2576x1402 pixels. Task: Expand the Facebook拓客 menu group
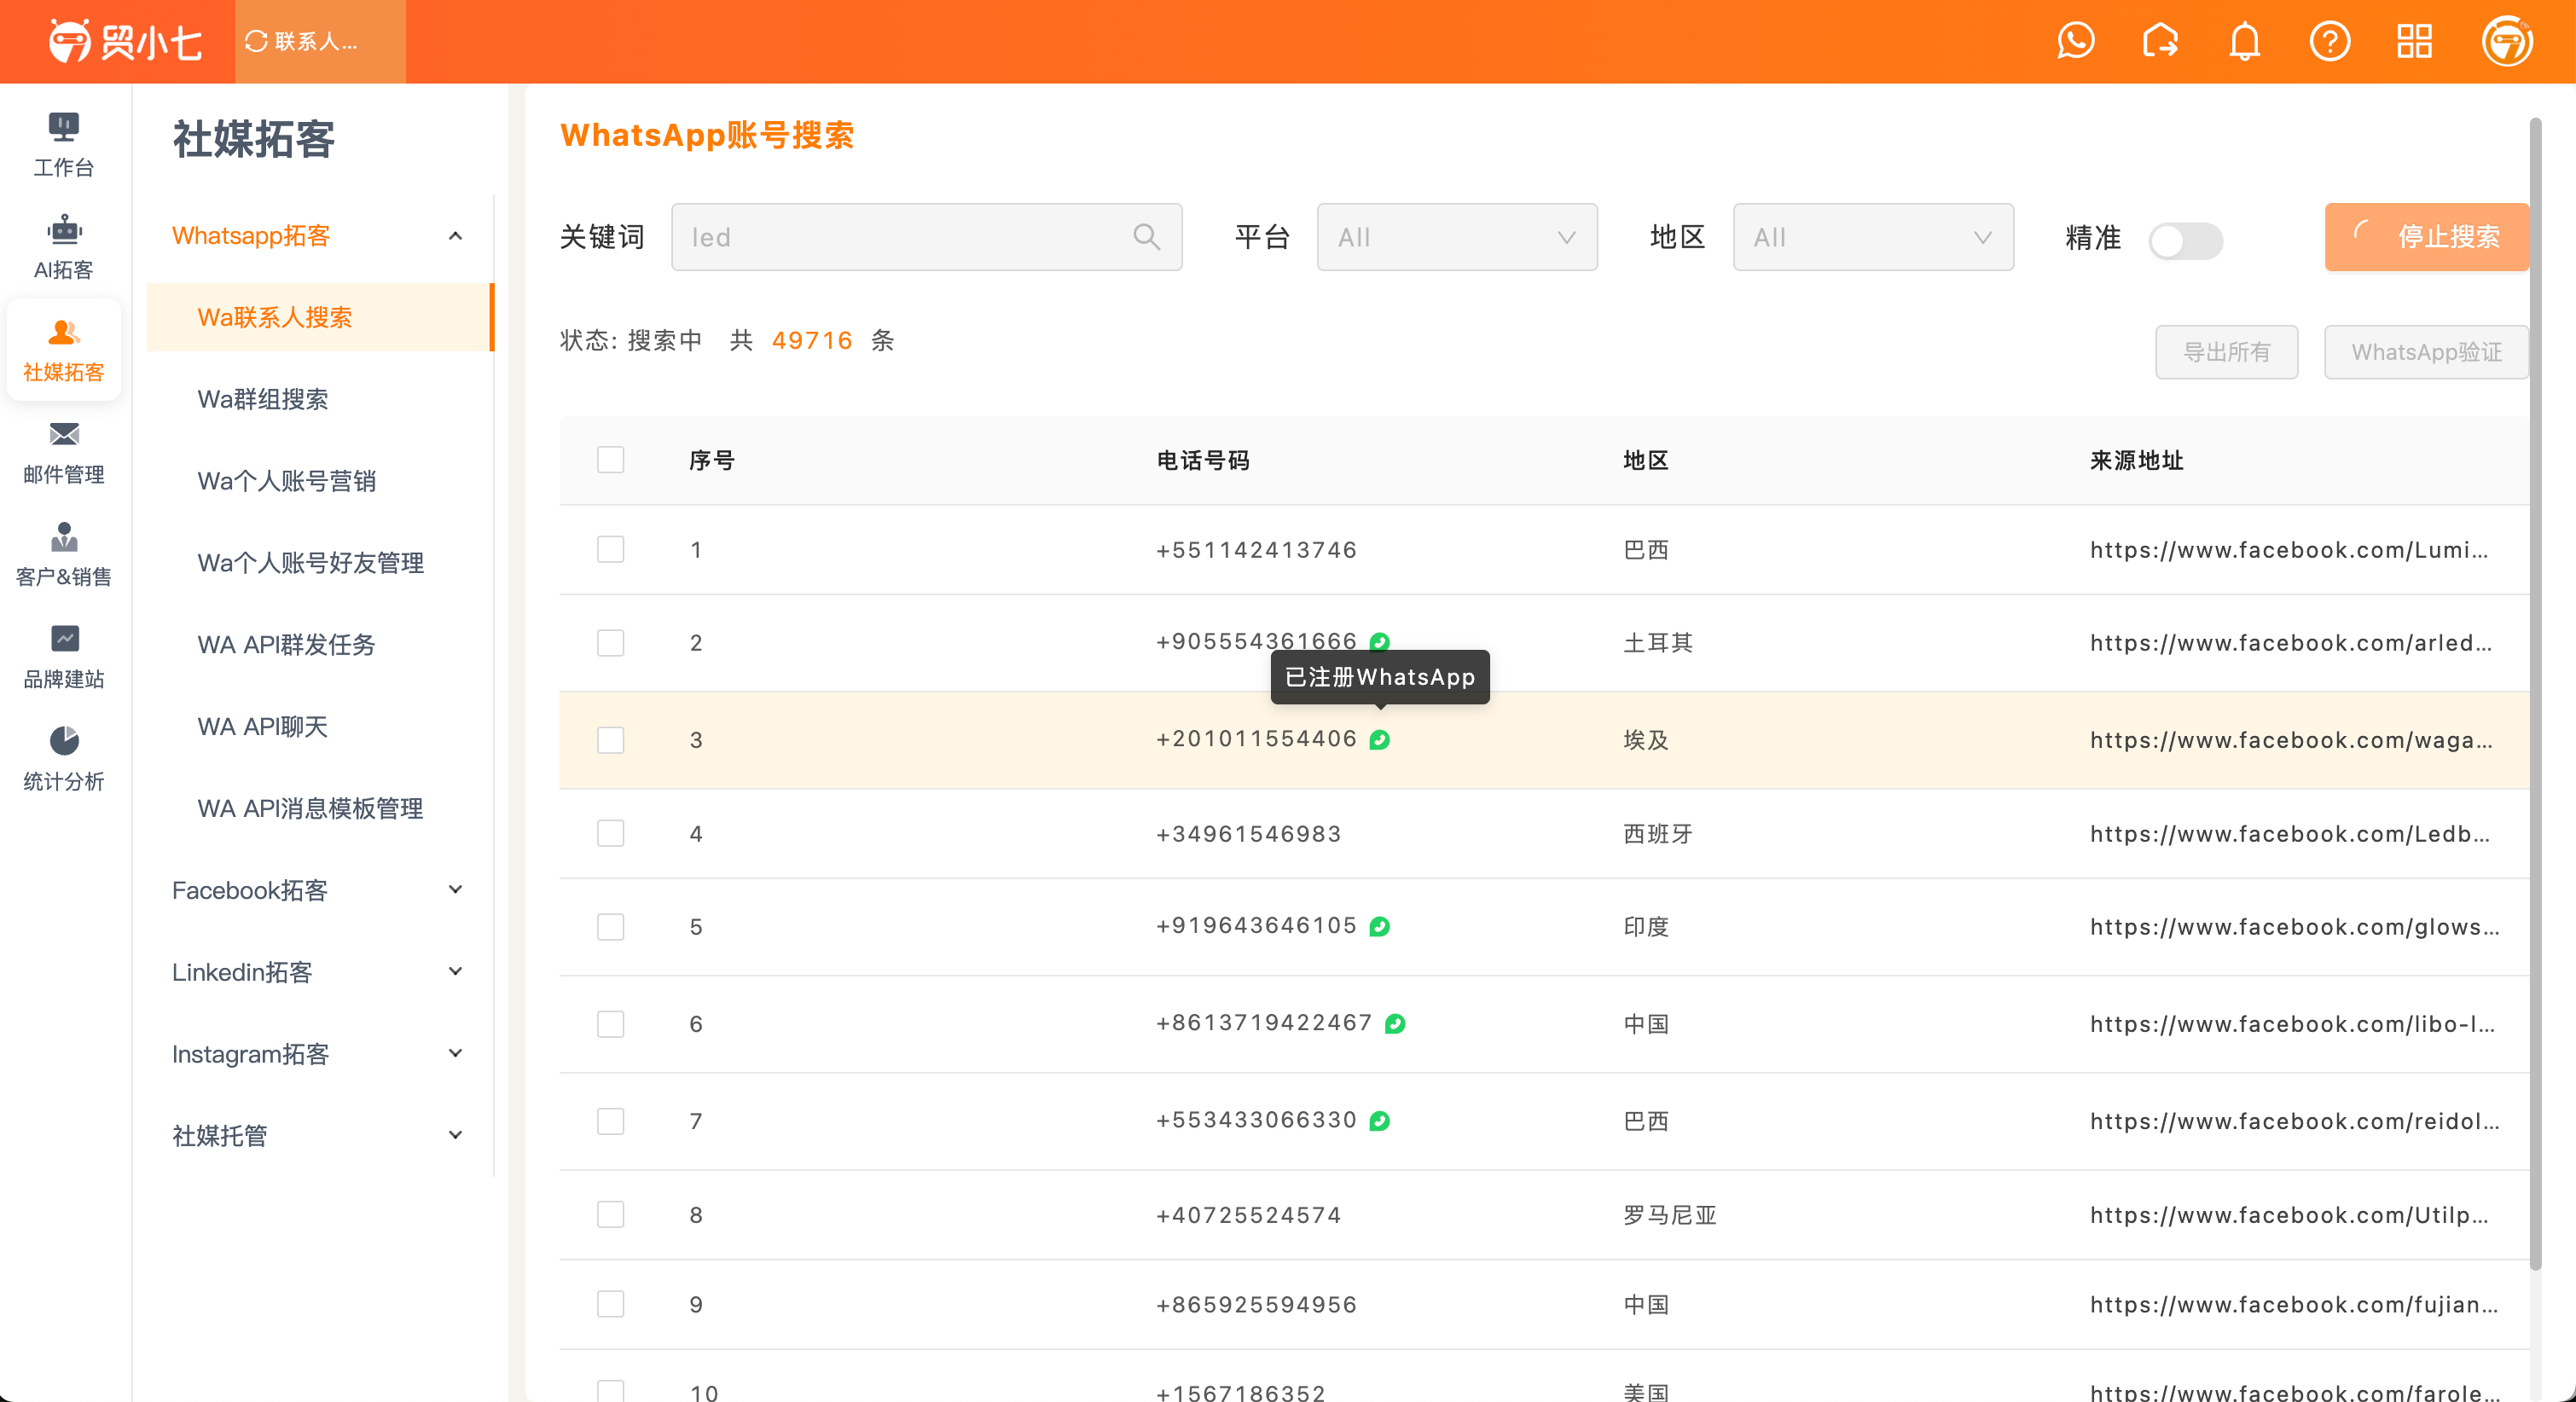pos(319,890)
